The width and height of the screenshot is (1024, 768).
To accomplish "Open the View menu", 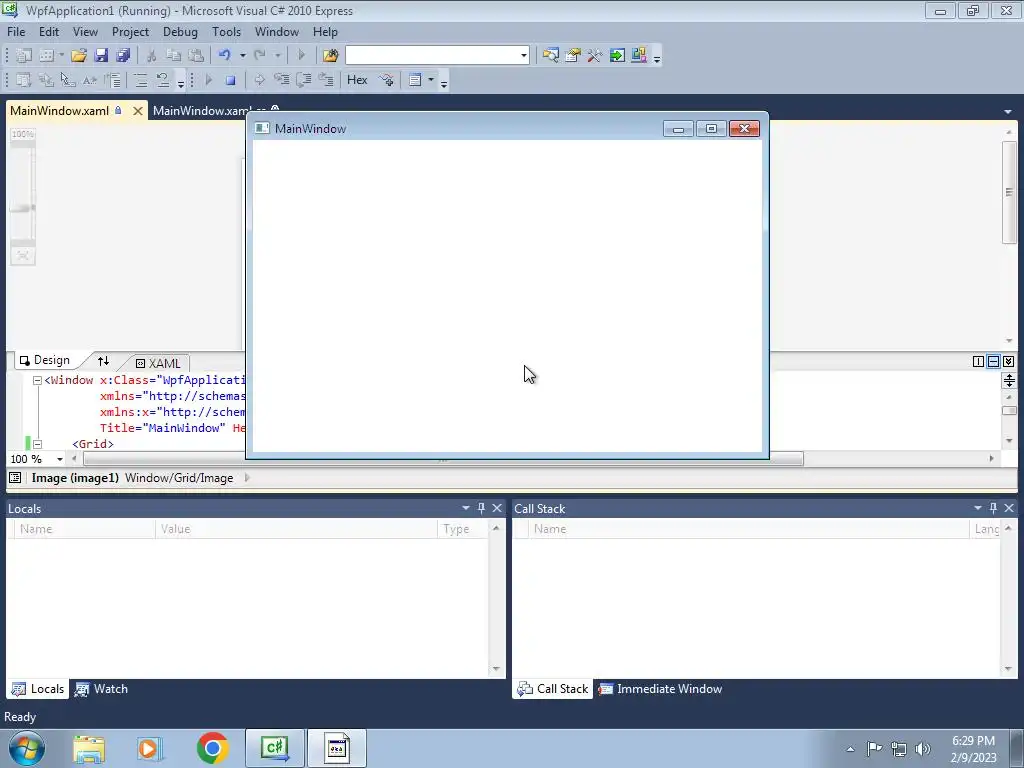I will (86, 31).
